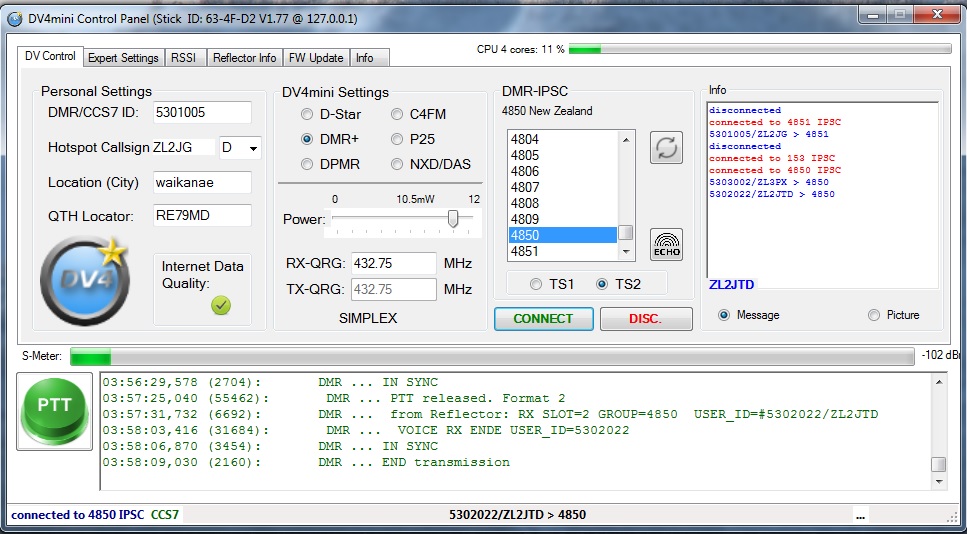Click the DV4mini title bar app icon

click(15, 18)
